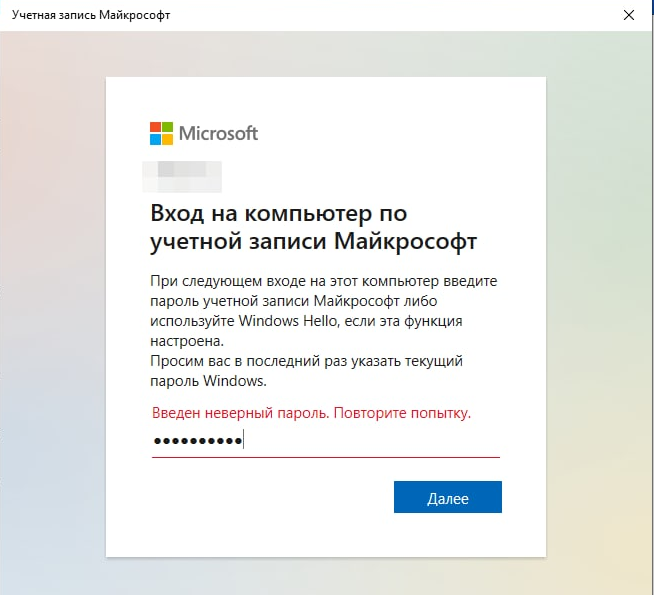
Task: Click the Далее button
Action: (448, 497)
